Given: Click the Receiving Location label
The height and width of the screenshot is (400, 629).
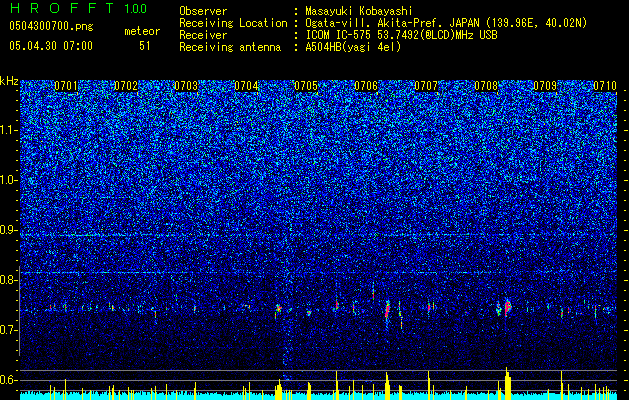Looking at the screenshot, I should 233,23.
